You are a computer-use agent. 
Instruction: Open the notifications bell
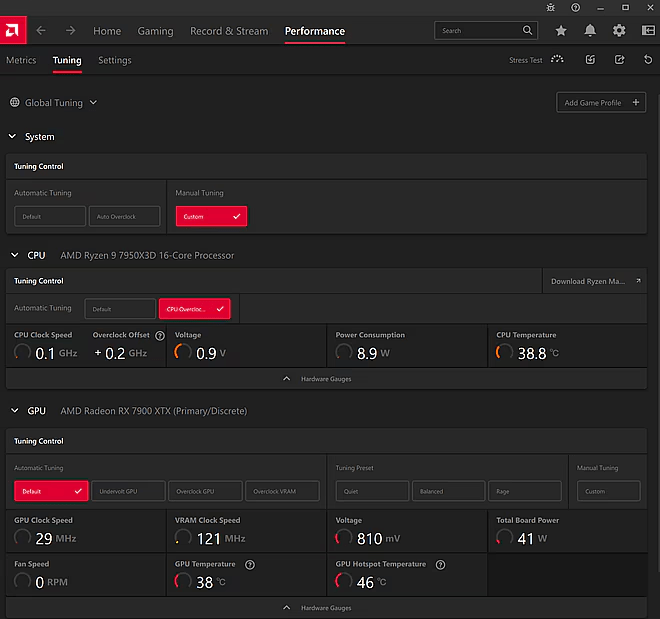590,31
